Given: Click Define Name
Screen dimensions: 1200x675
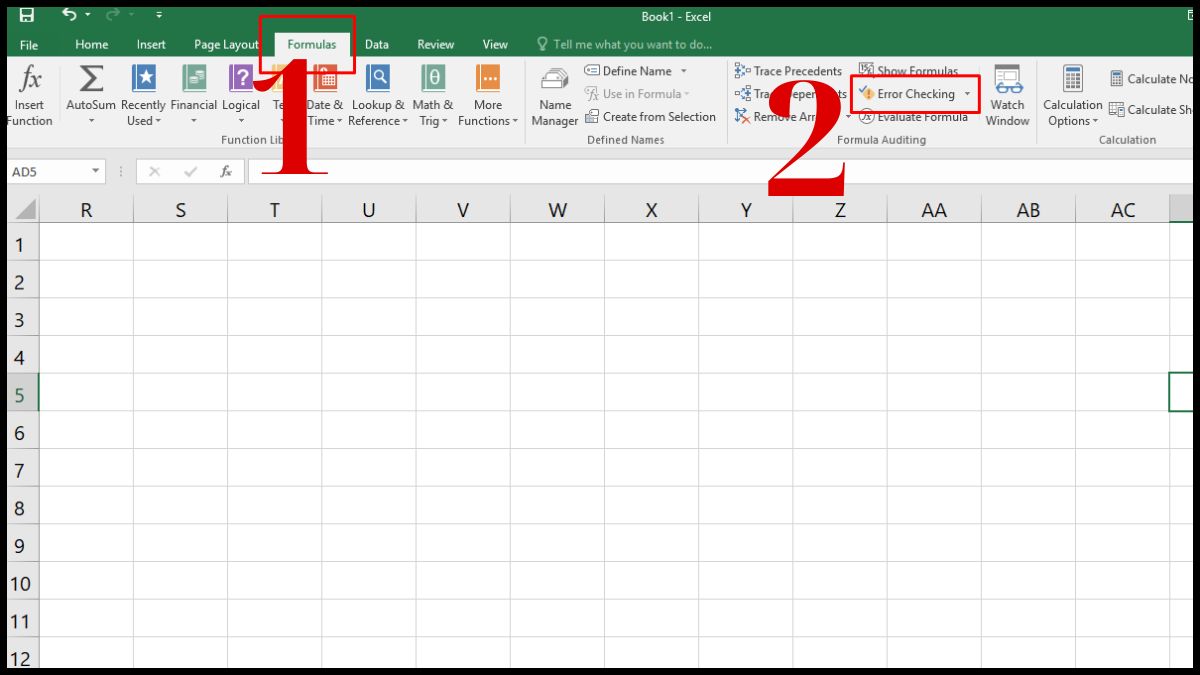Looking at the screenshot, I should tap(629, 71).
